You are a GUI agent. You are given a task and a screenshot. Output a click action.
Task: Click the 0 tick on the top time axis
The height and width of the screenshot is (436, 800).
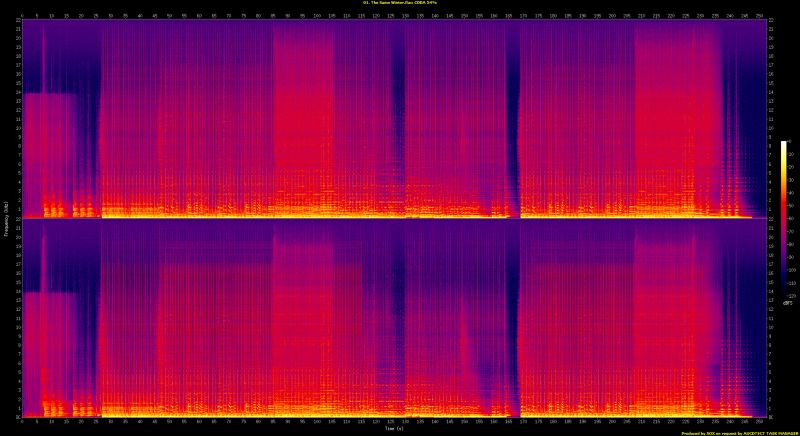(22, 15)
